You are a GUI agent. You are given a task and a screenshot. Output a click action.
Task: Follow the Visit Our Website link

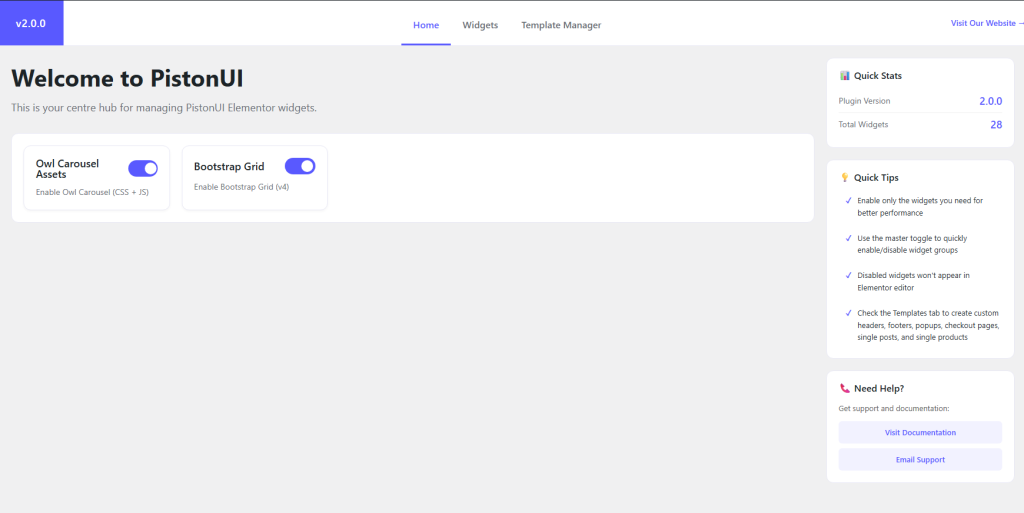click(987, 23)
